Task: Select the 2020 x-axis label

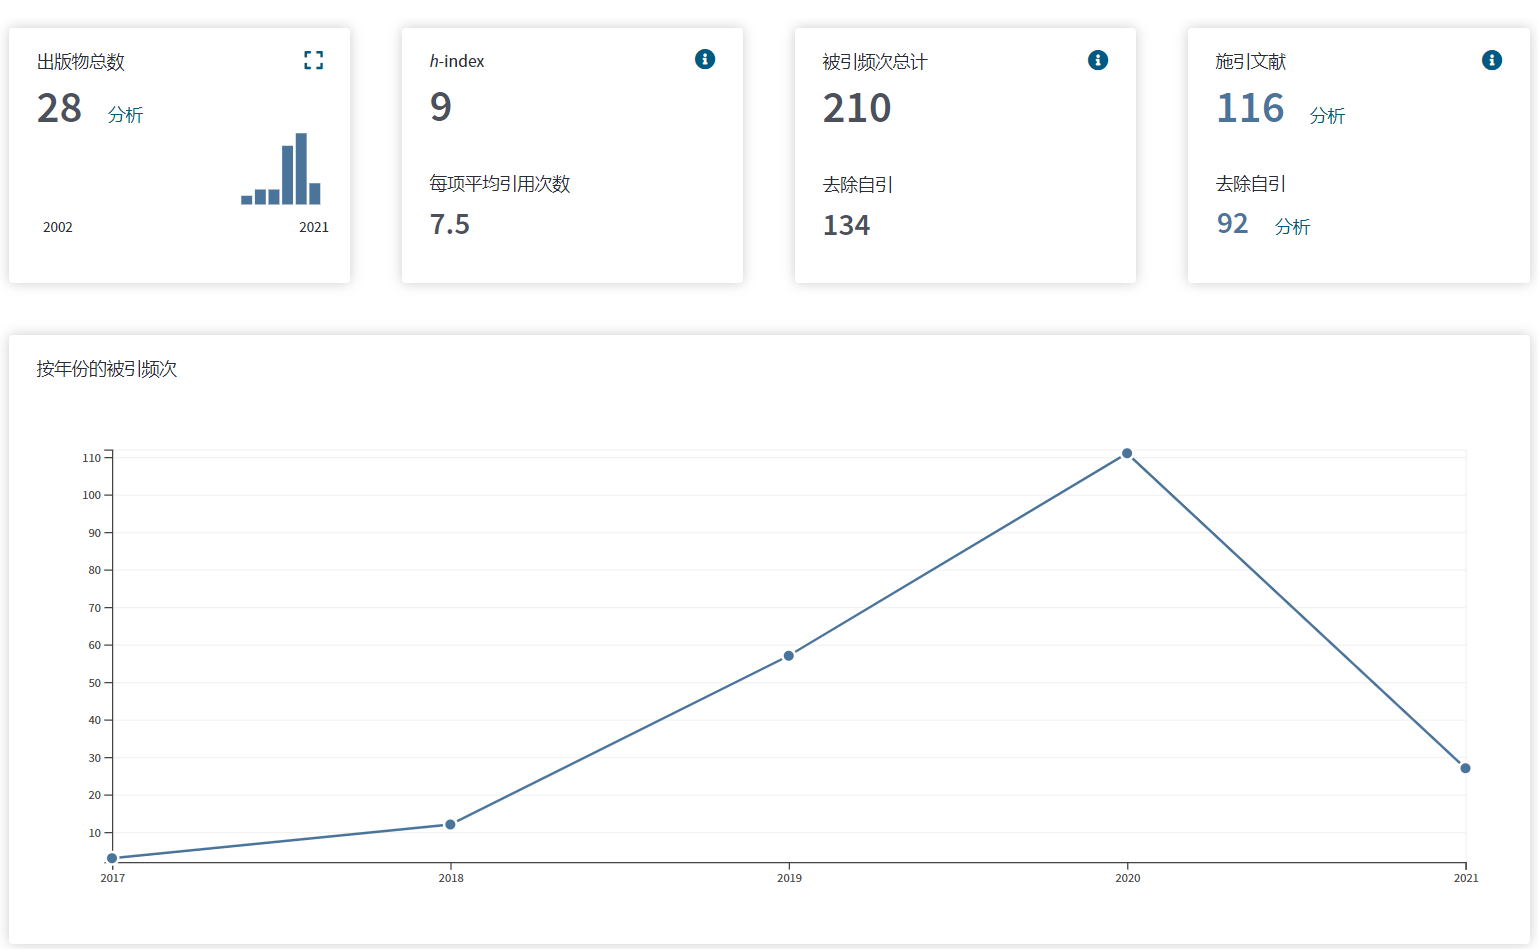Action: tap(1128, 878)
